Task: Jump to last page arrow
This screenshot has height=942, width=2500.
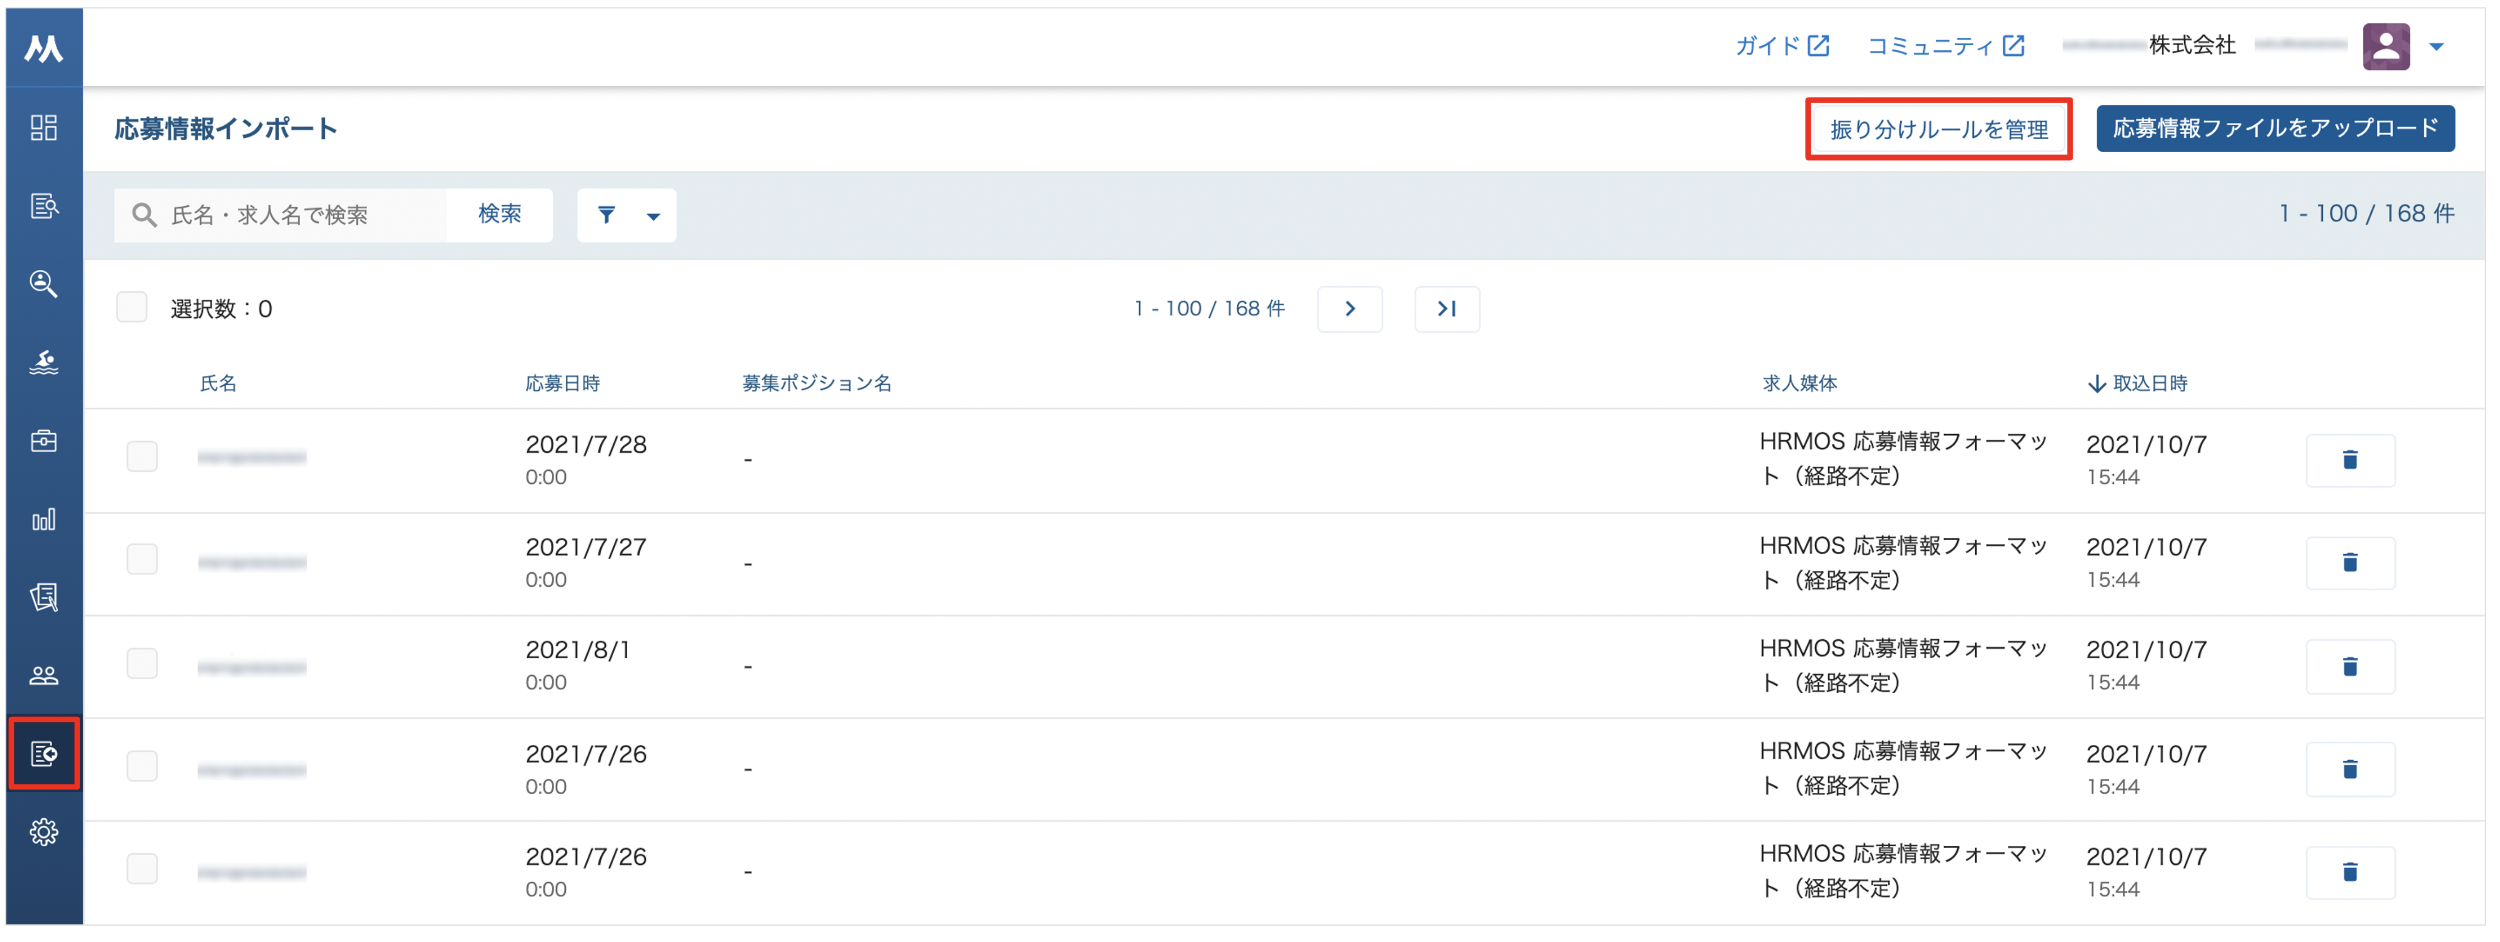Action: pyautogui.click(x=1447, y=309)
